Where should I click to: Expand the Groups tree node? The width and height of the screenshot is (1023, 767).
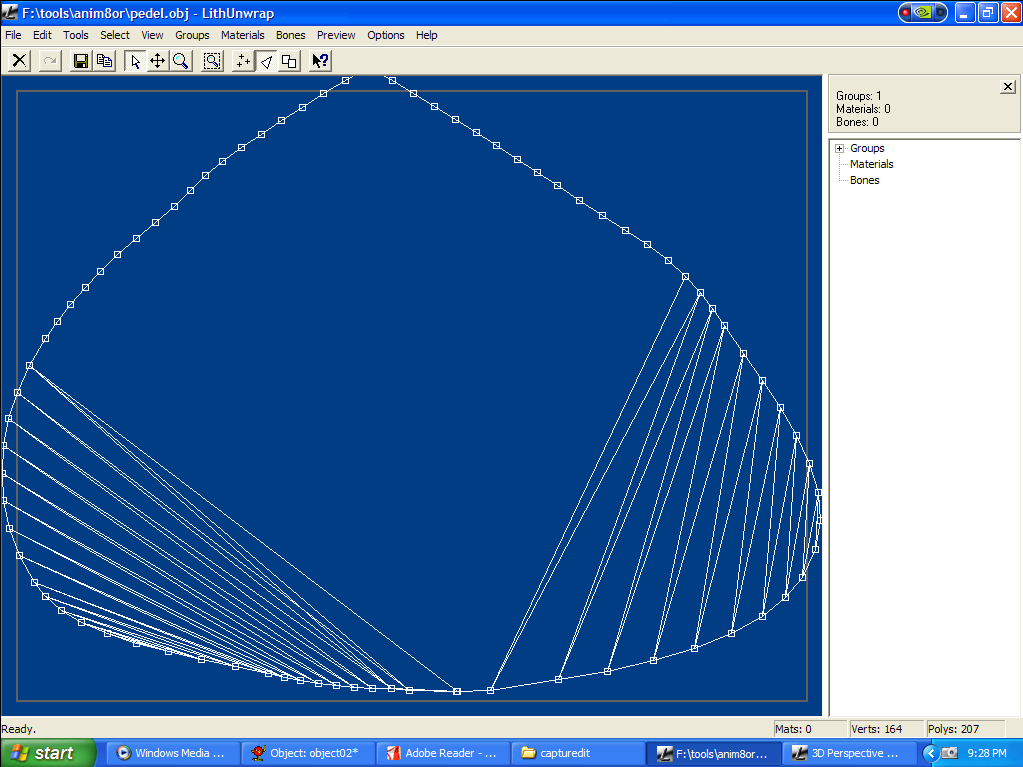pyautogui.click(x=840, y=148)
